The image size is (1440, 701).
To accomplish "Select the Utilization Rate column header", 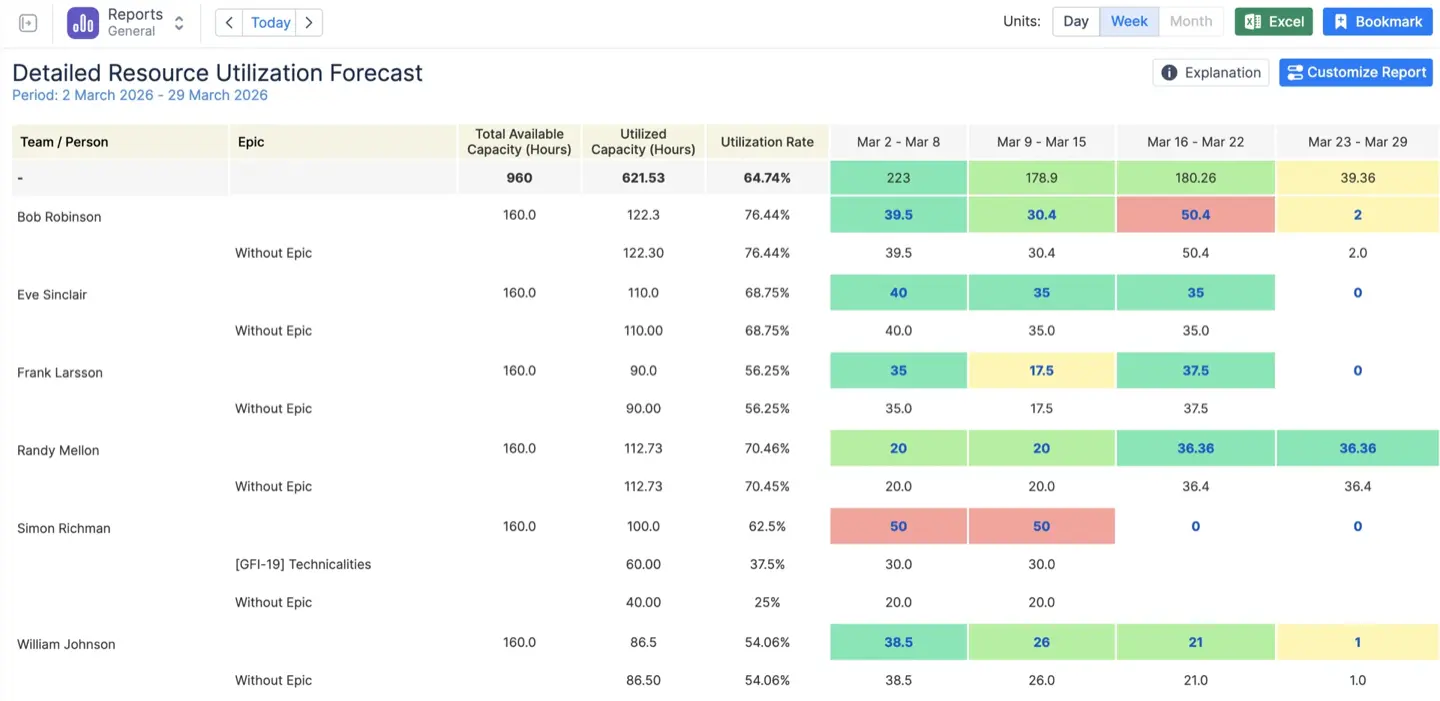I will click(767, 141).
